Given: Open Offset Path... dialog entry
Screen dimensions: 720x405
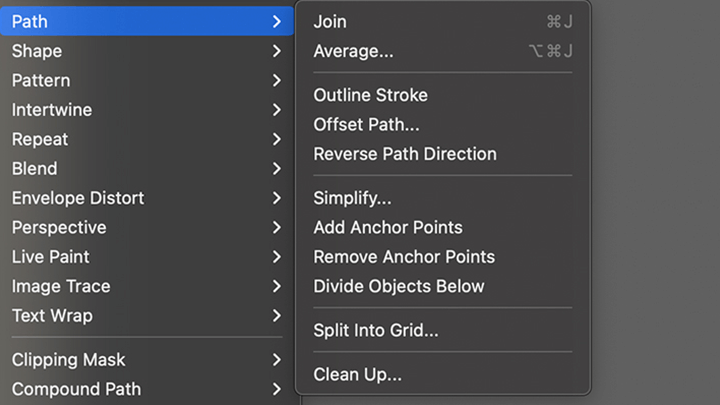Looking at the screenshot, I should [443, 124].
